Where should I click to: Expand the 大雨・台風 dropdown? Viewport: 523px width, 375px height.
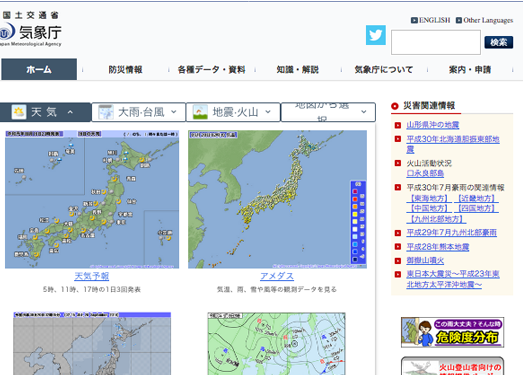pos(174,112)
